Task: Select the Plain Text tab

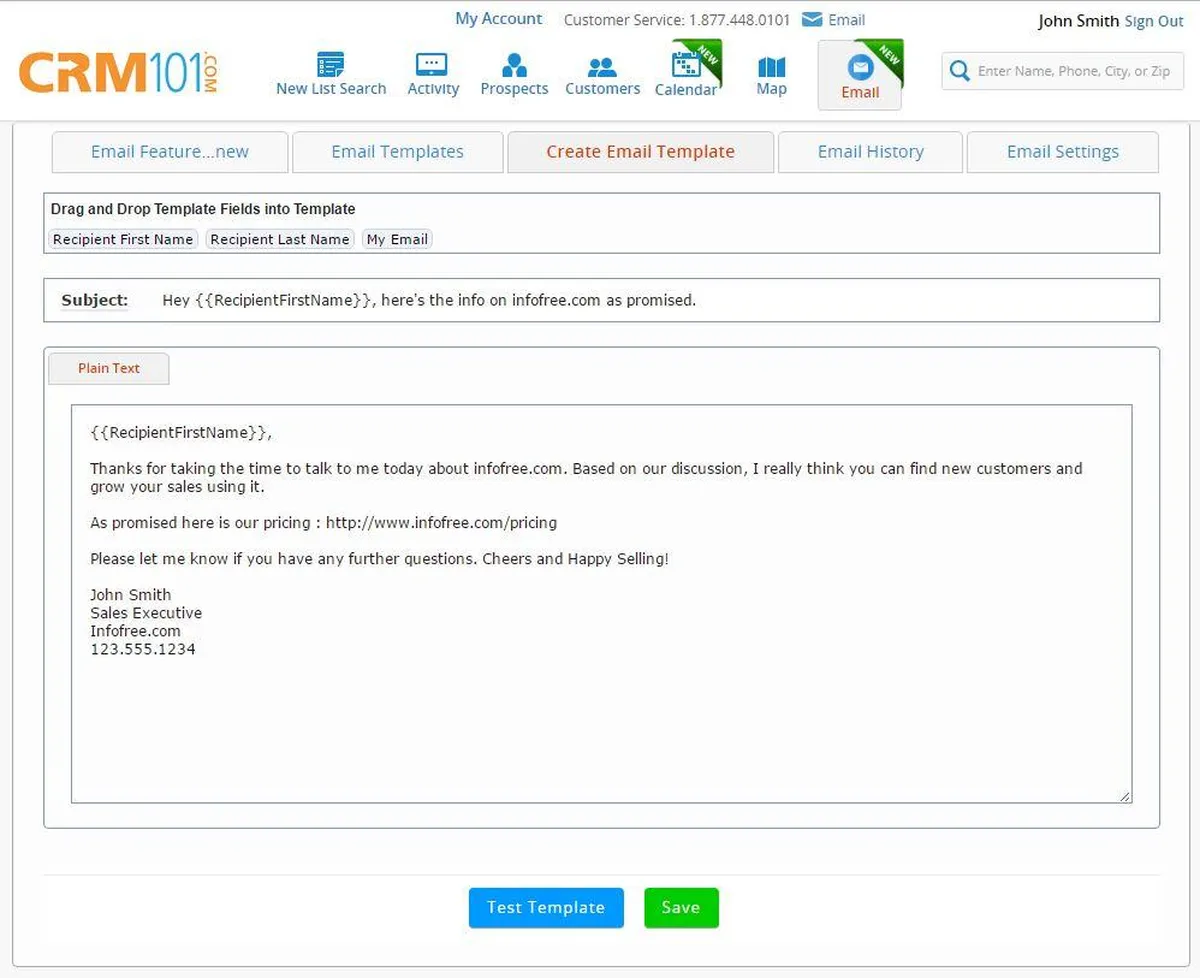Action: [x=109, y=368]
